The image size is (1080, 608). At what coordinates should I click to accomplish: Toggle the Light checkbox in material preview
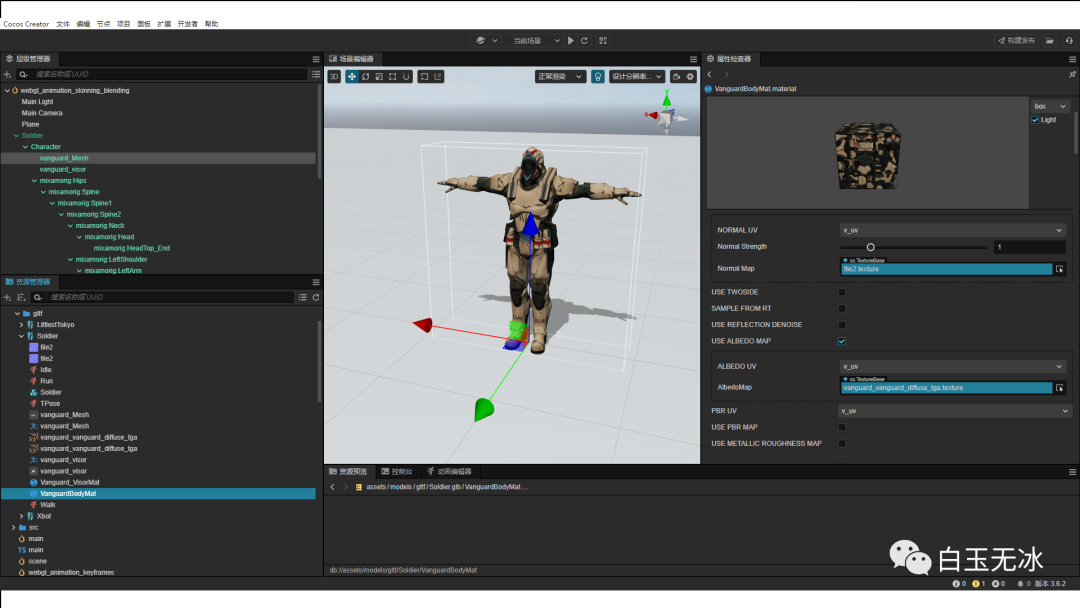[1035, 120]
